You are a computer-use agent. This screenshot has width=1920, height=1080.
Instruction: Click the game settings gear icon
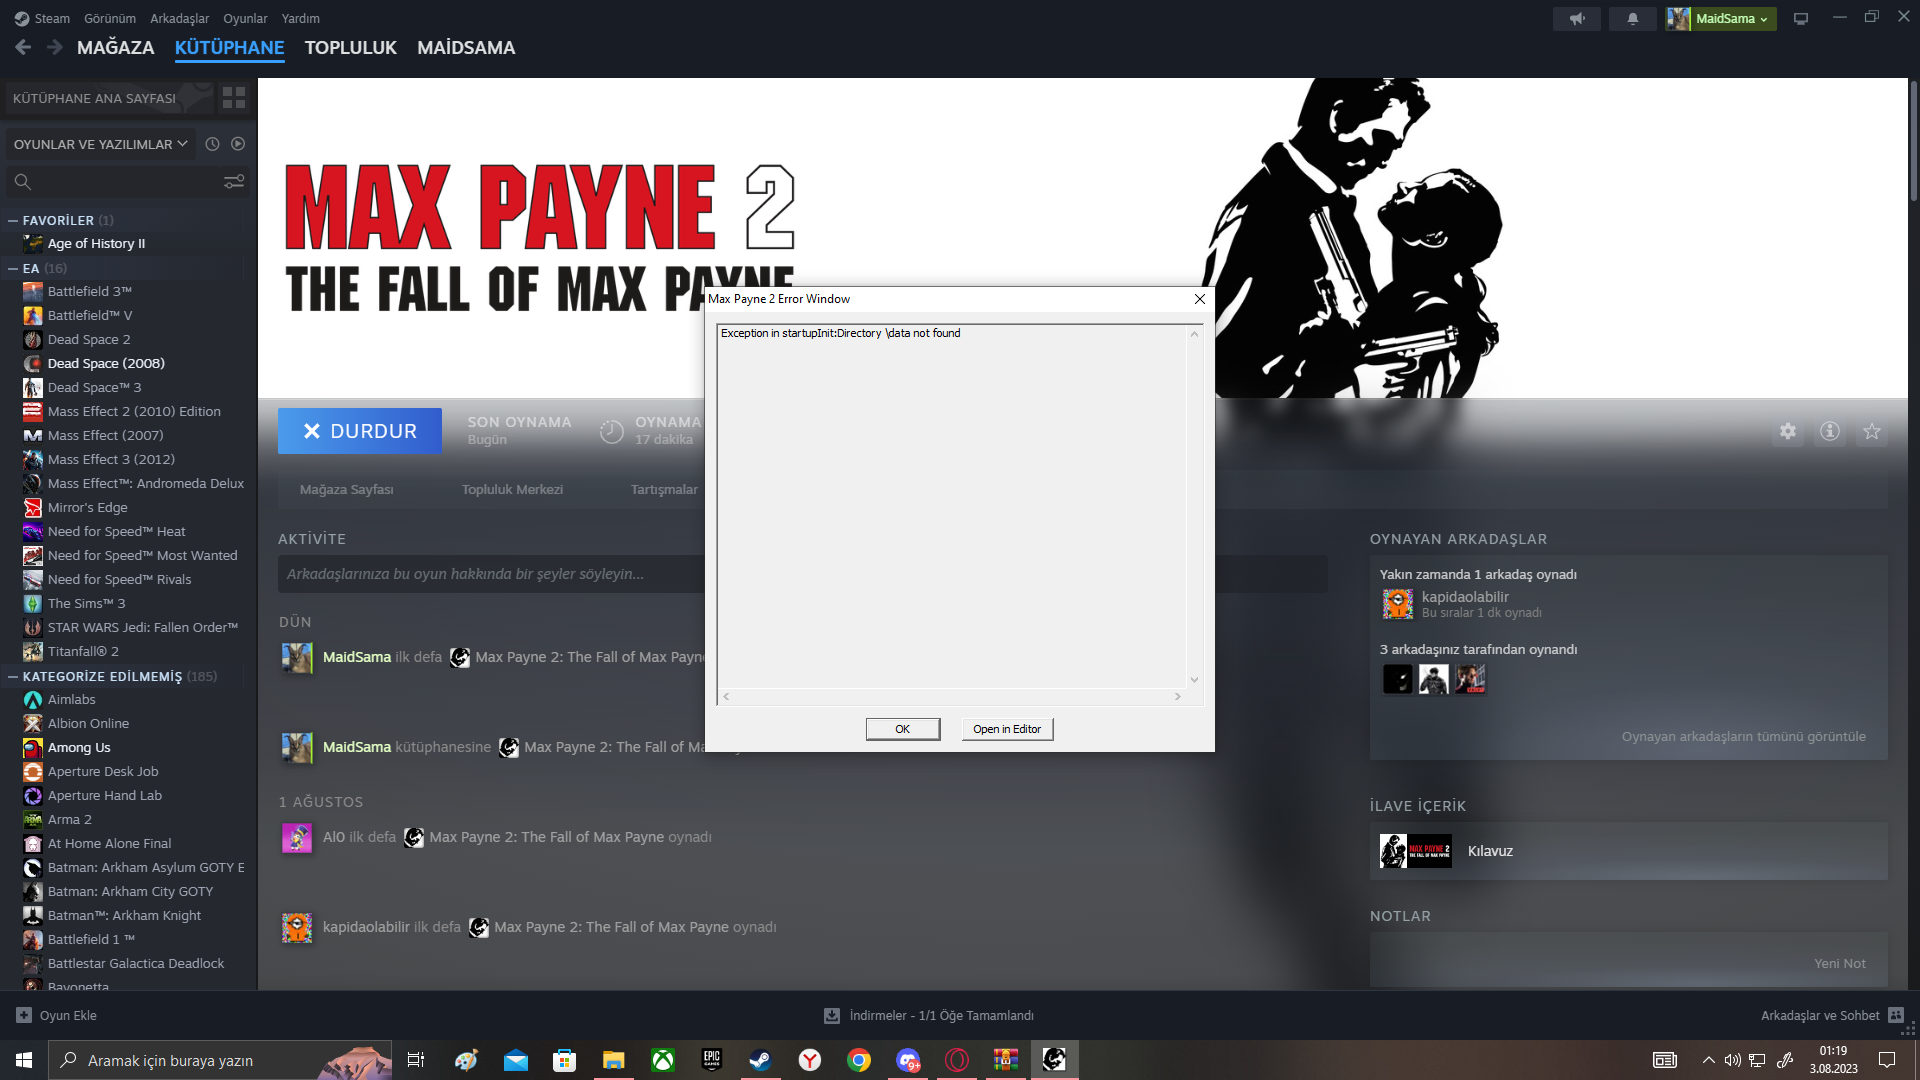[1788, 431]
